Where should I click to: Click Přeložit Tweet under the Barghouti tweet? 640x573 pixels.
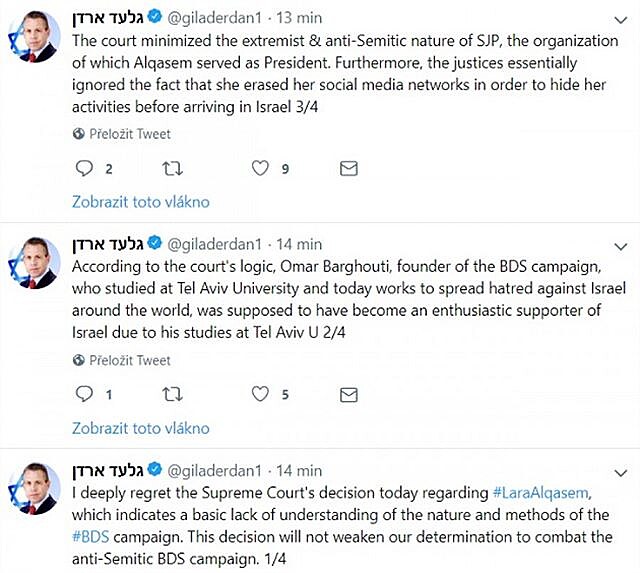pos(130,360)
